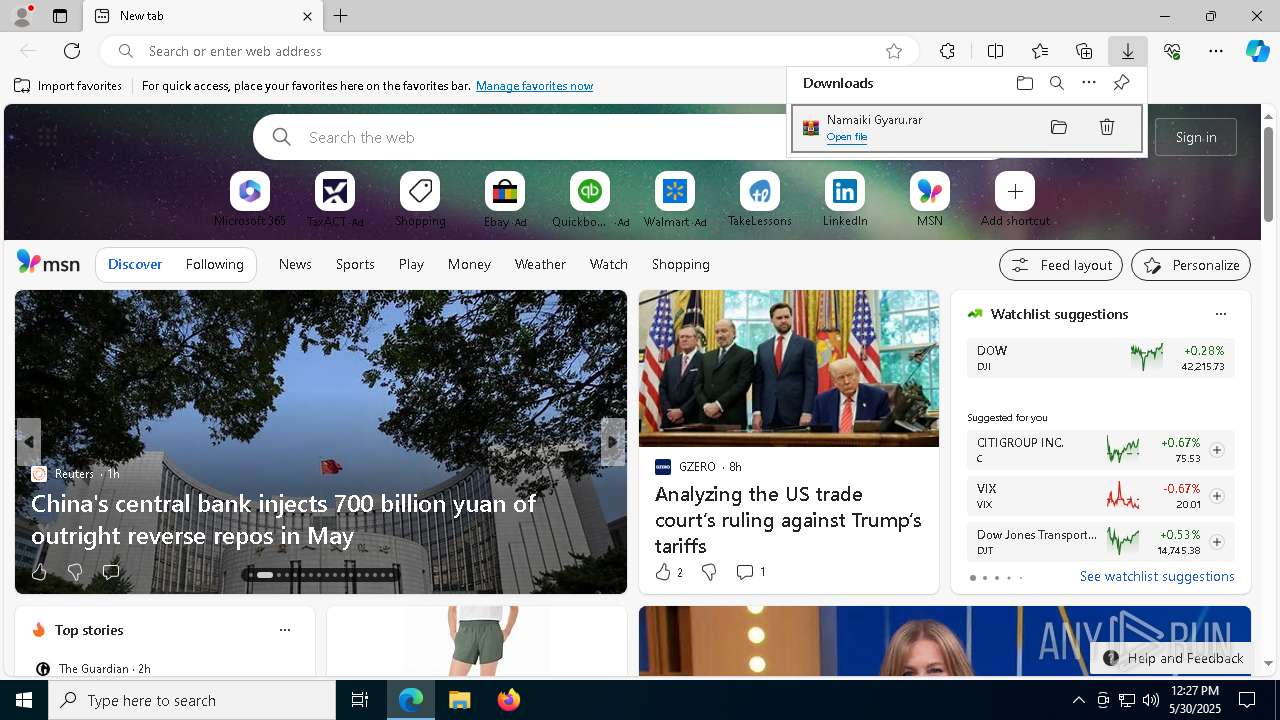
Task: Add Citigroup Inc. to watchlist
Action: point(1216,450)
